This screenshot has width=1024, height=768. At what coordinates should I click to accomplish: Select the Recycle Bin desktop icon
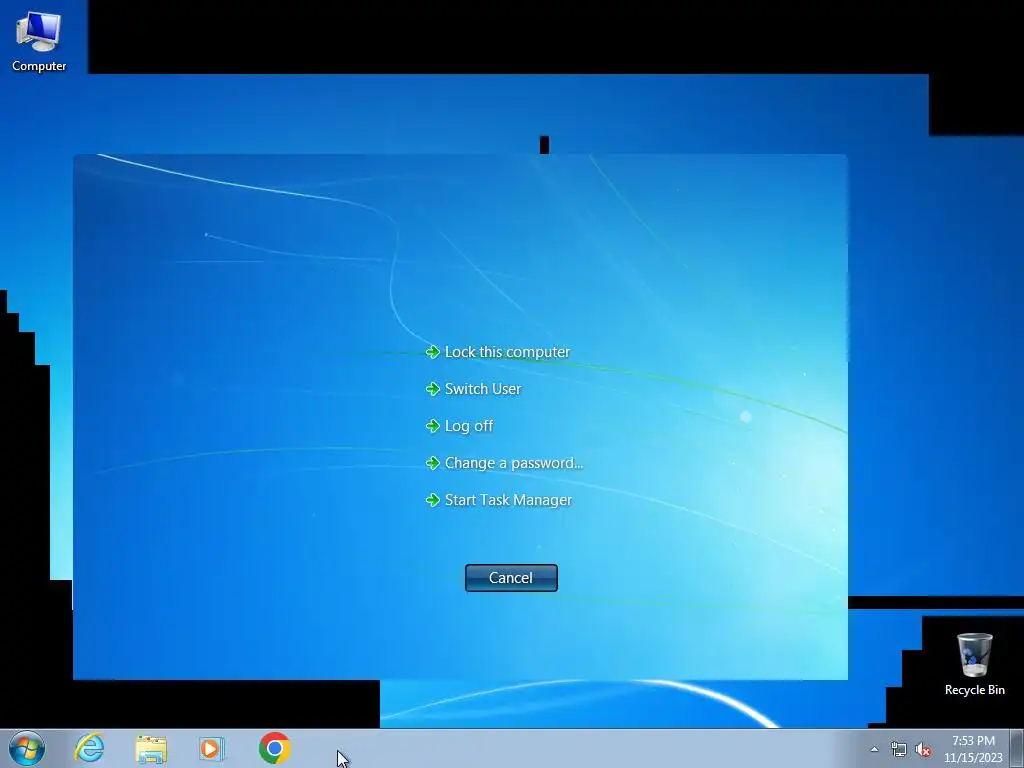pos(974,664)
